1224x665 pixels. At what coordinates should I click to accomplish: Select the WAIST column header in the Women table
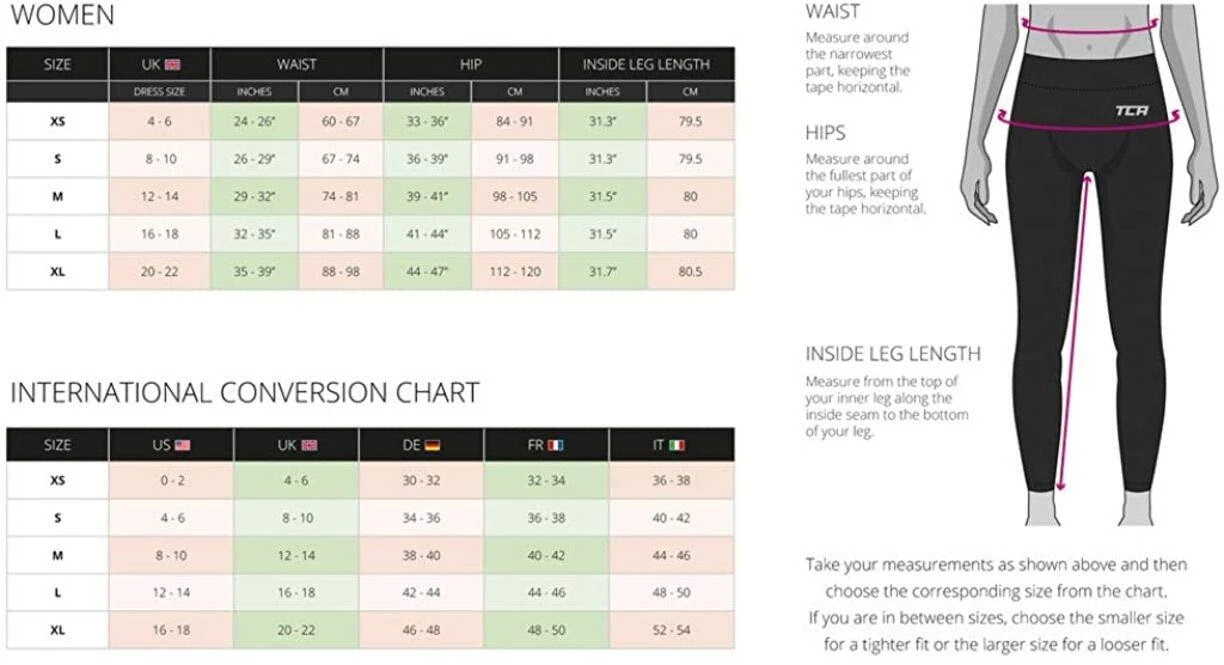[x=297, y=65]
